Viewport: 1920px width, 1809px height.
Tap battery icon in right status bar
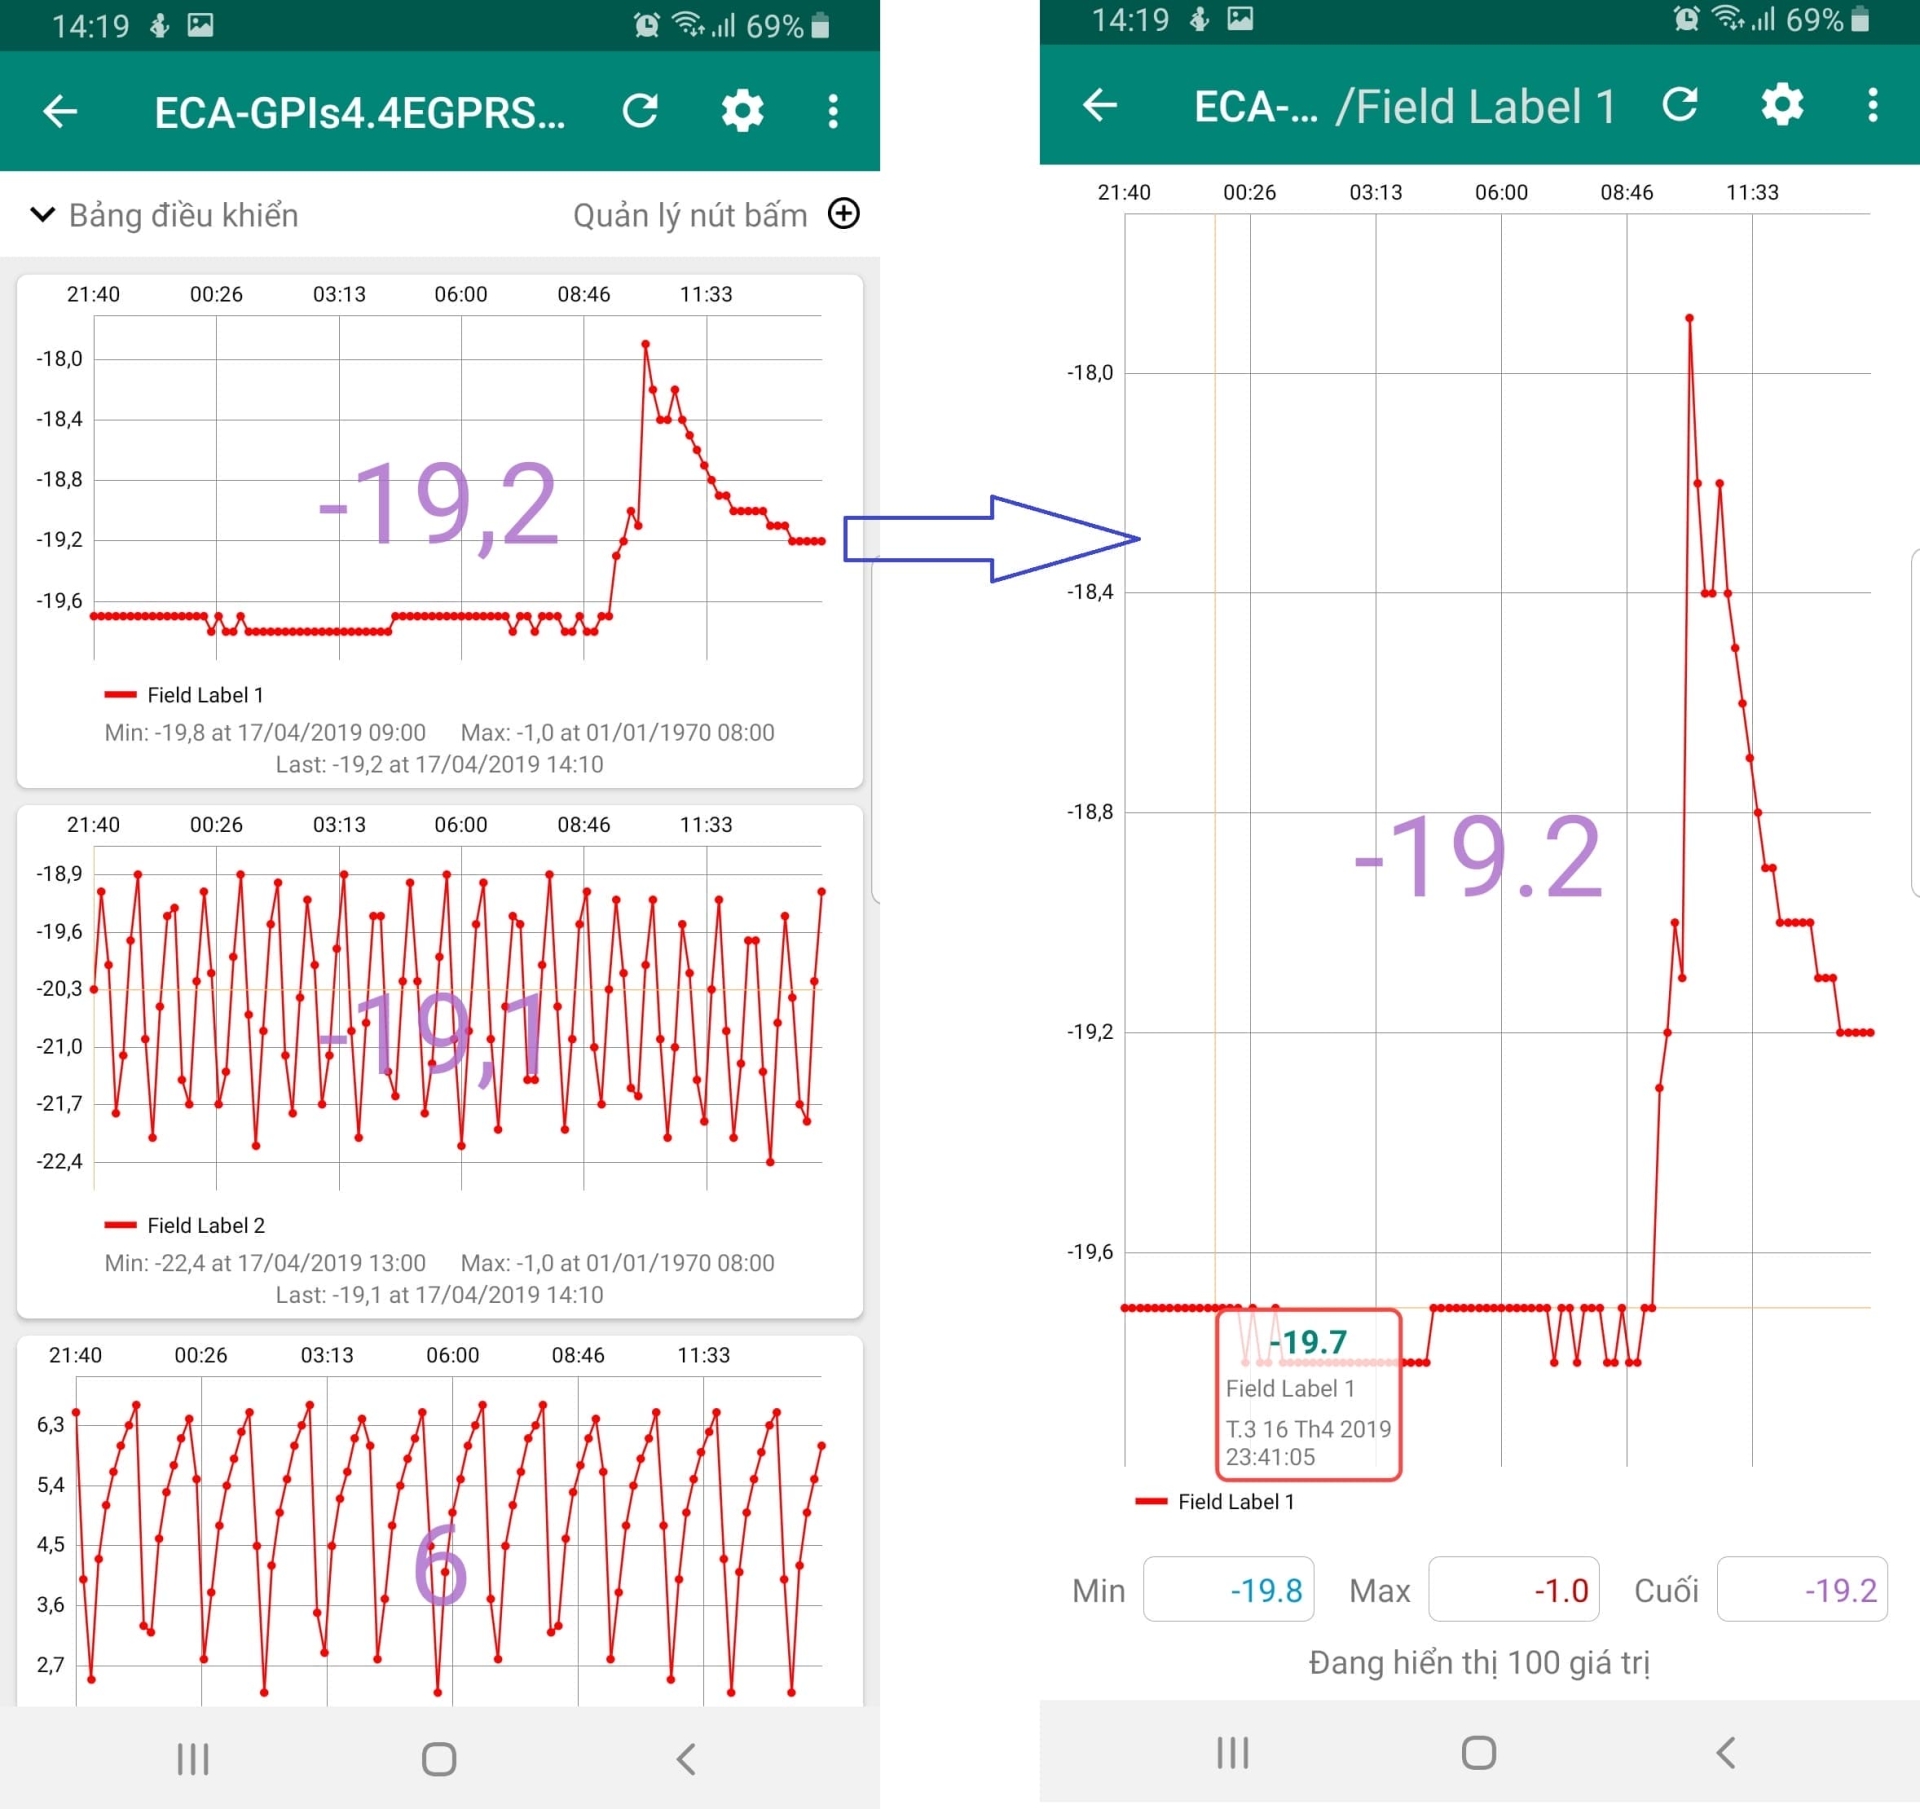[x=1860, y=19]
